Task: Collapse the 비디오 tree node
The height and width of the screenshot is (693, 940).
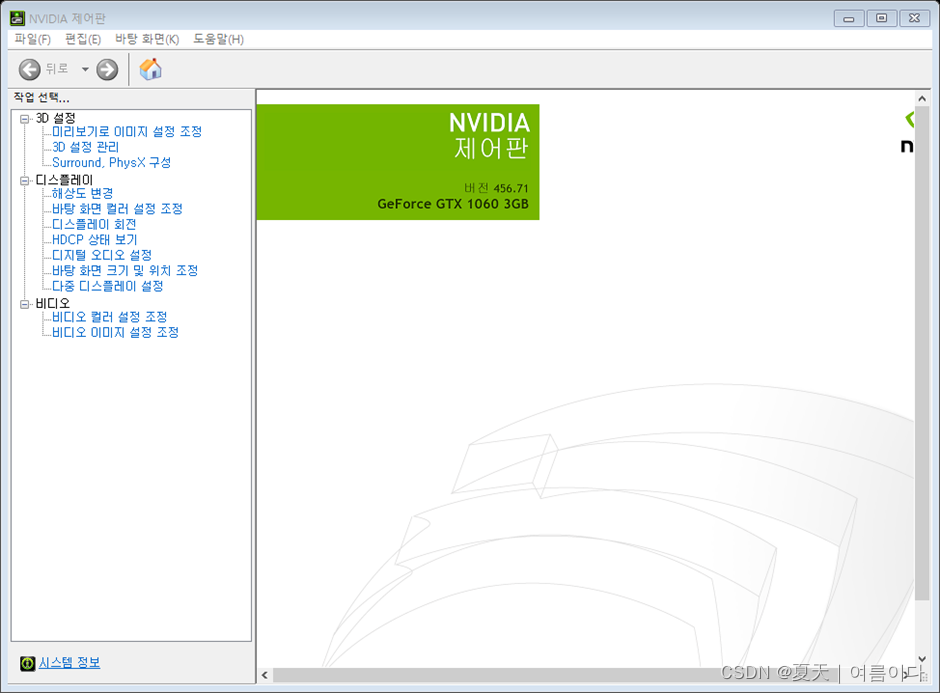Action: click(x=25, y=304)
